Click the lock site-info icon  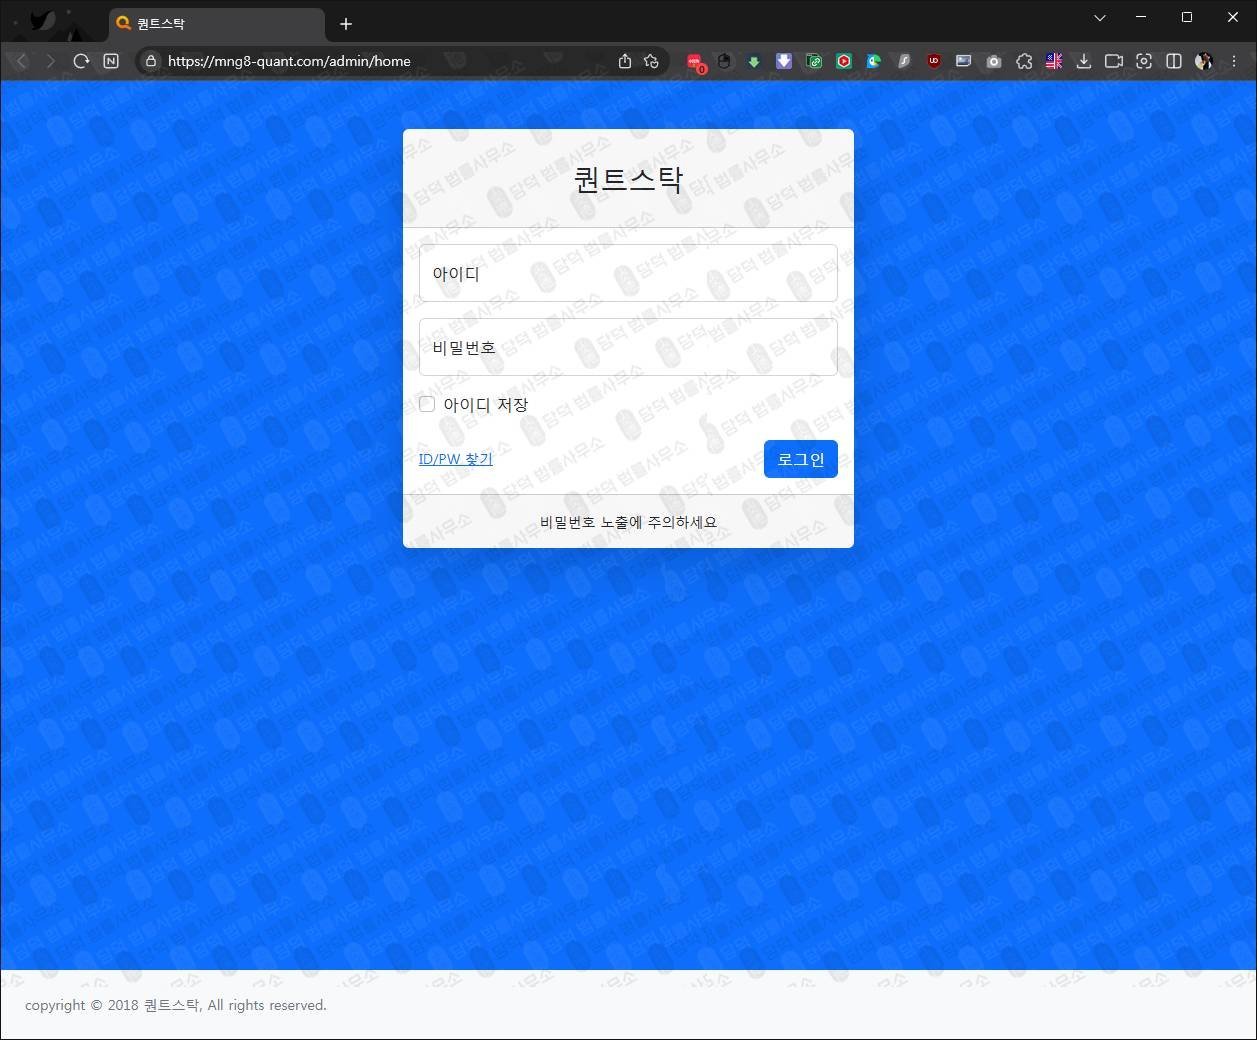tap(151, 61)
